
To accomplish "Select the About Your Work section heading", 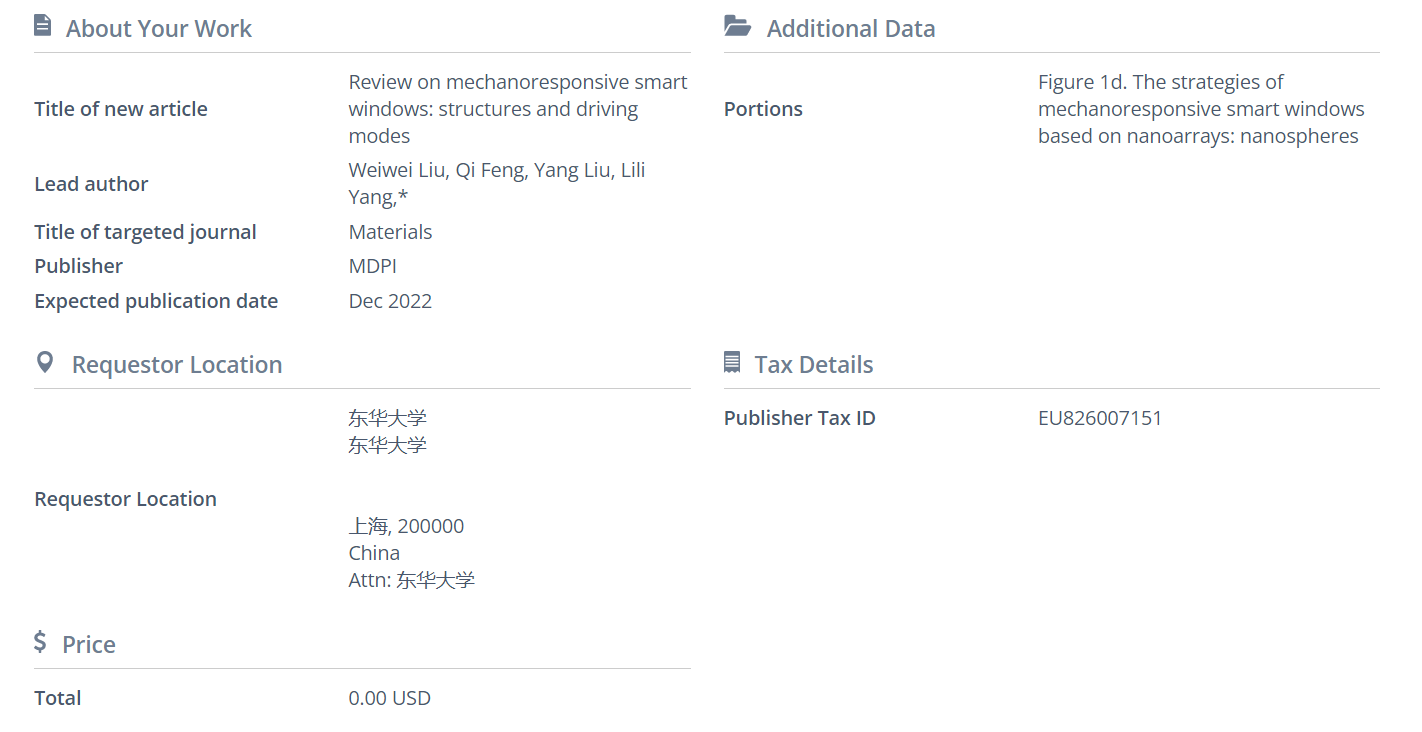I will pyautogui.click(x=159, y=29).
